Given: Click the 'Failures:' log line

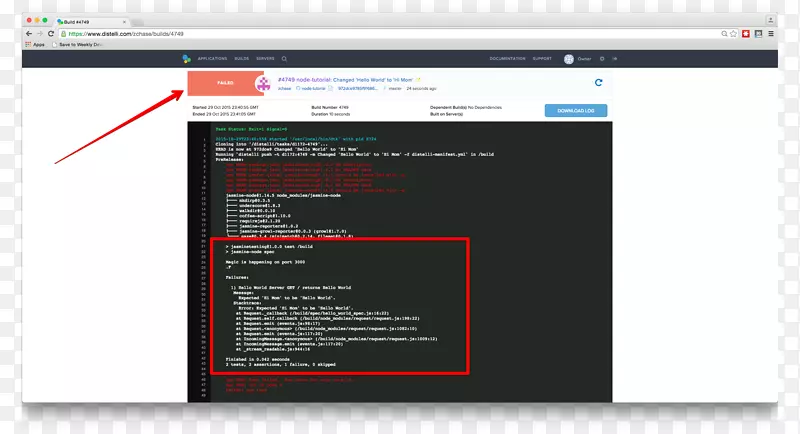Looking at the screenshot, I should coord(237,277).
